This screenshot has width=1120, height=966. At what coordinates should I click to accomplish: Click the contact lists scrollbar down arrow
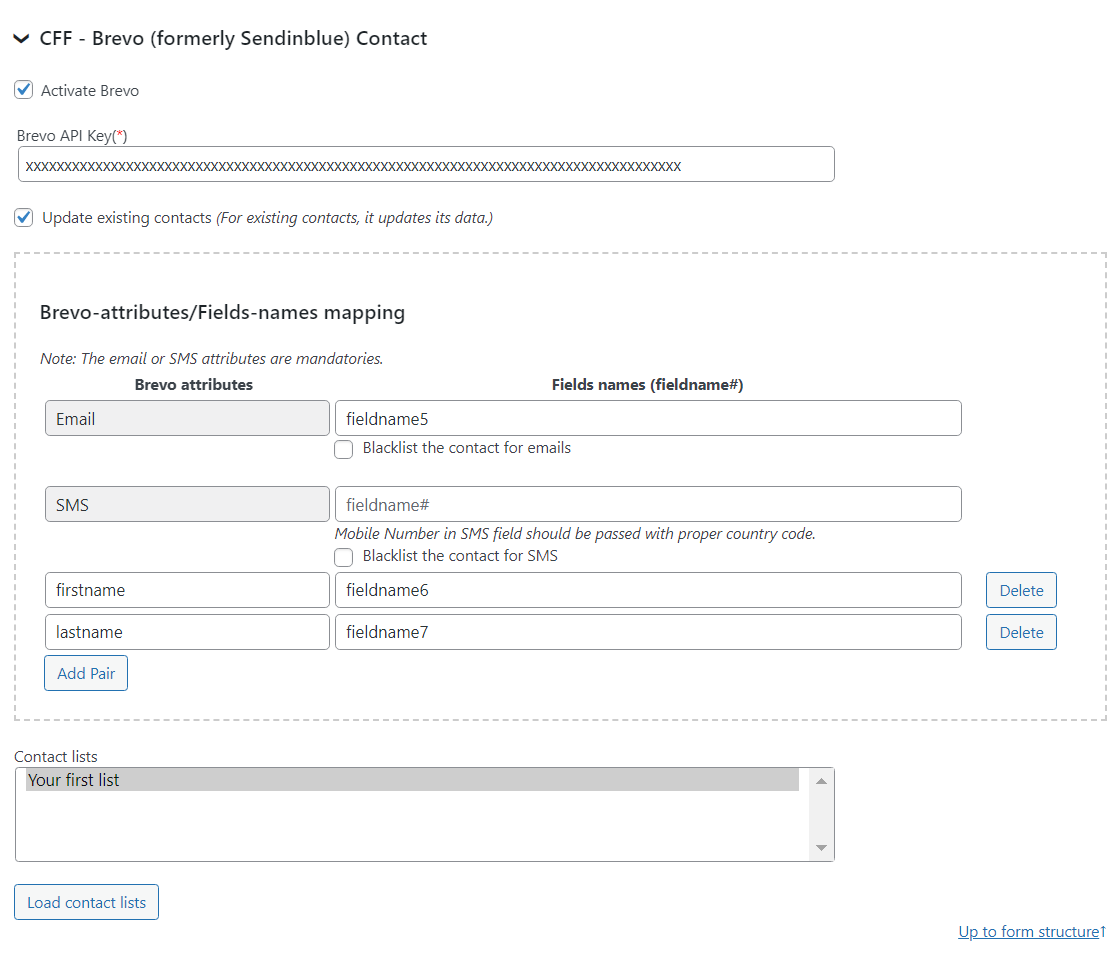821,847
